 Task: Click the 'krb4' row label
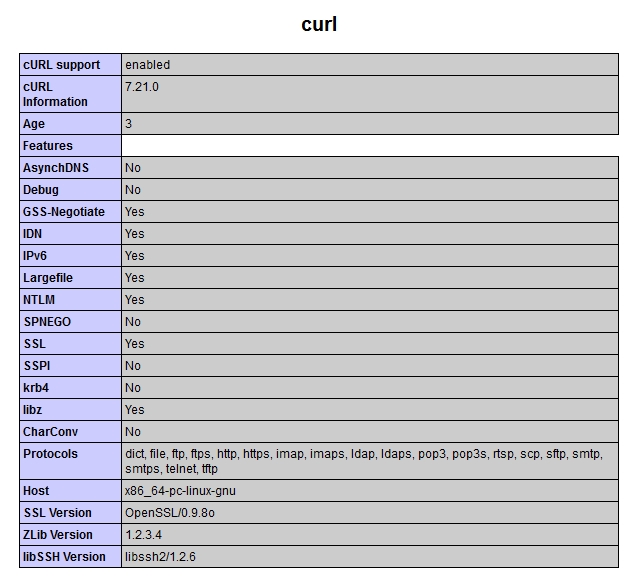click(71, 388)
